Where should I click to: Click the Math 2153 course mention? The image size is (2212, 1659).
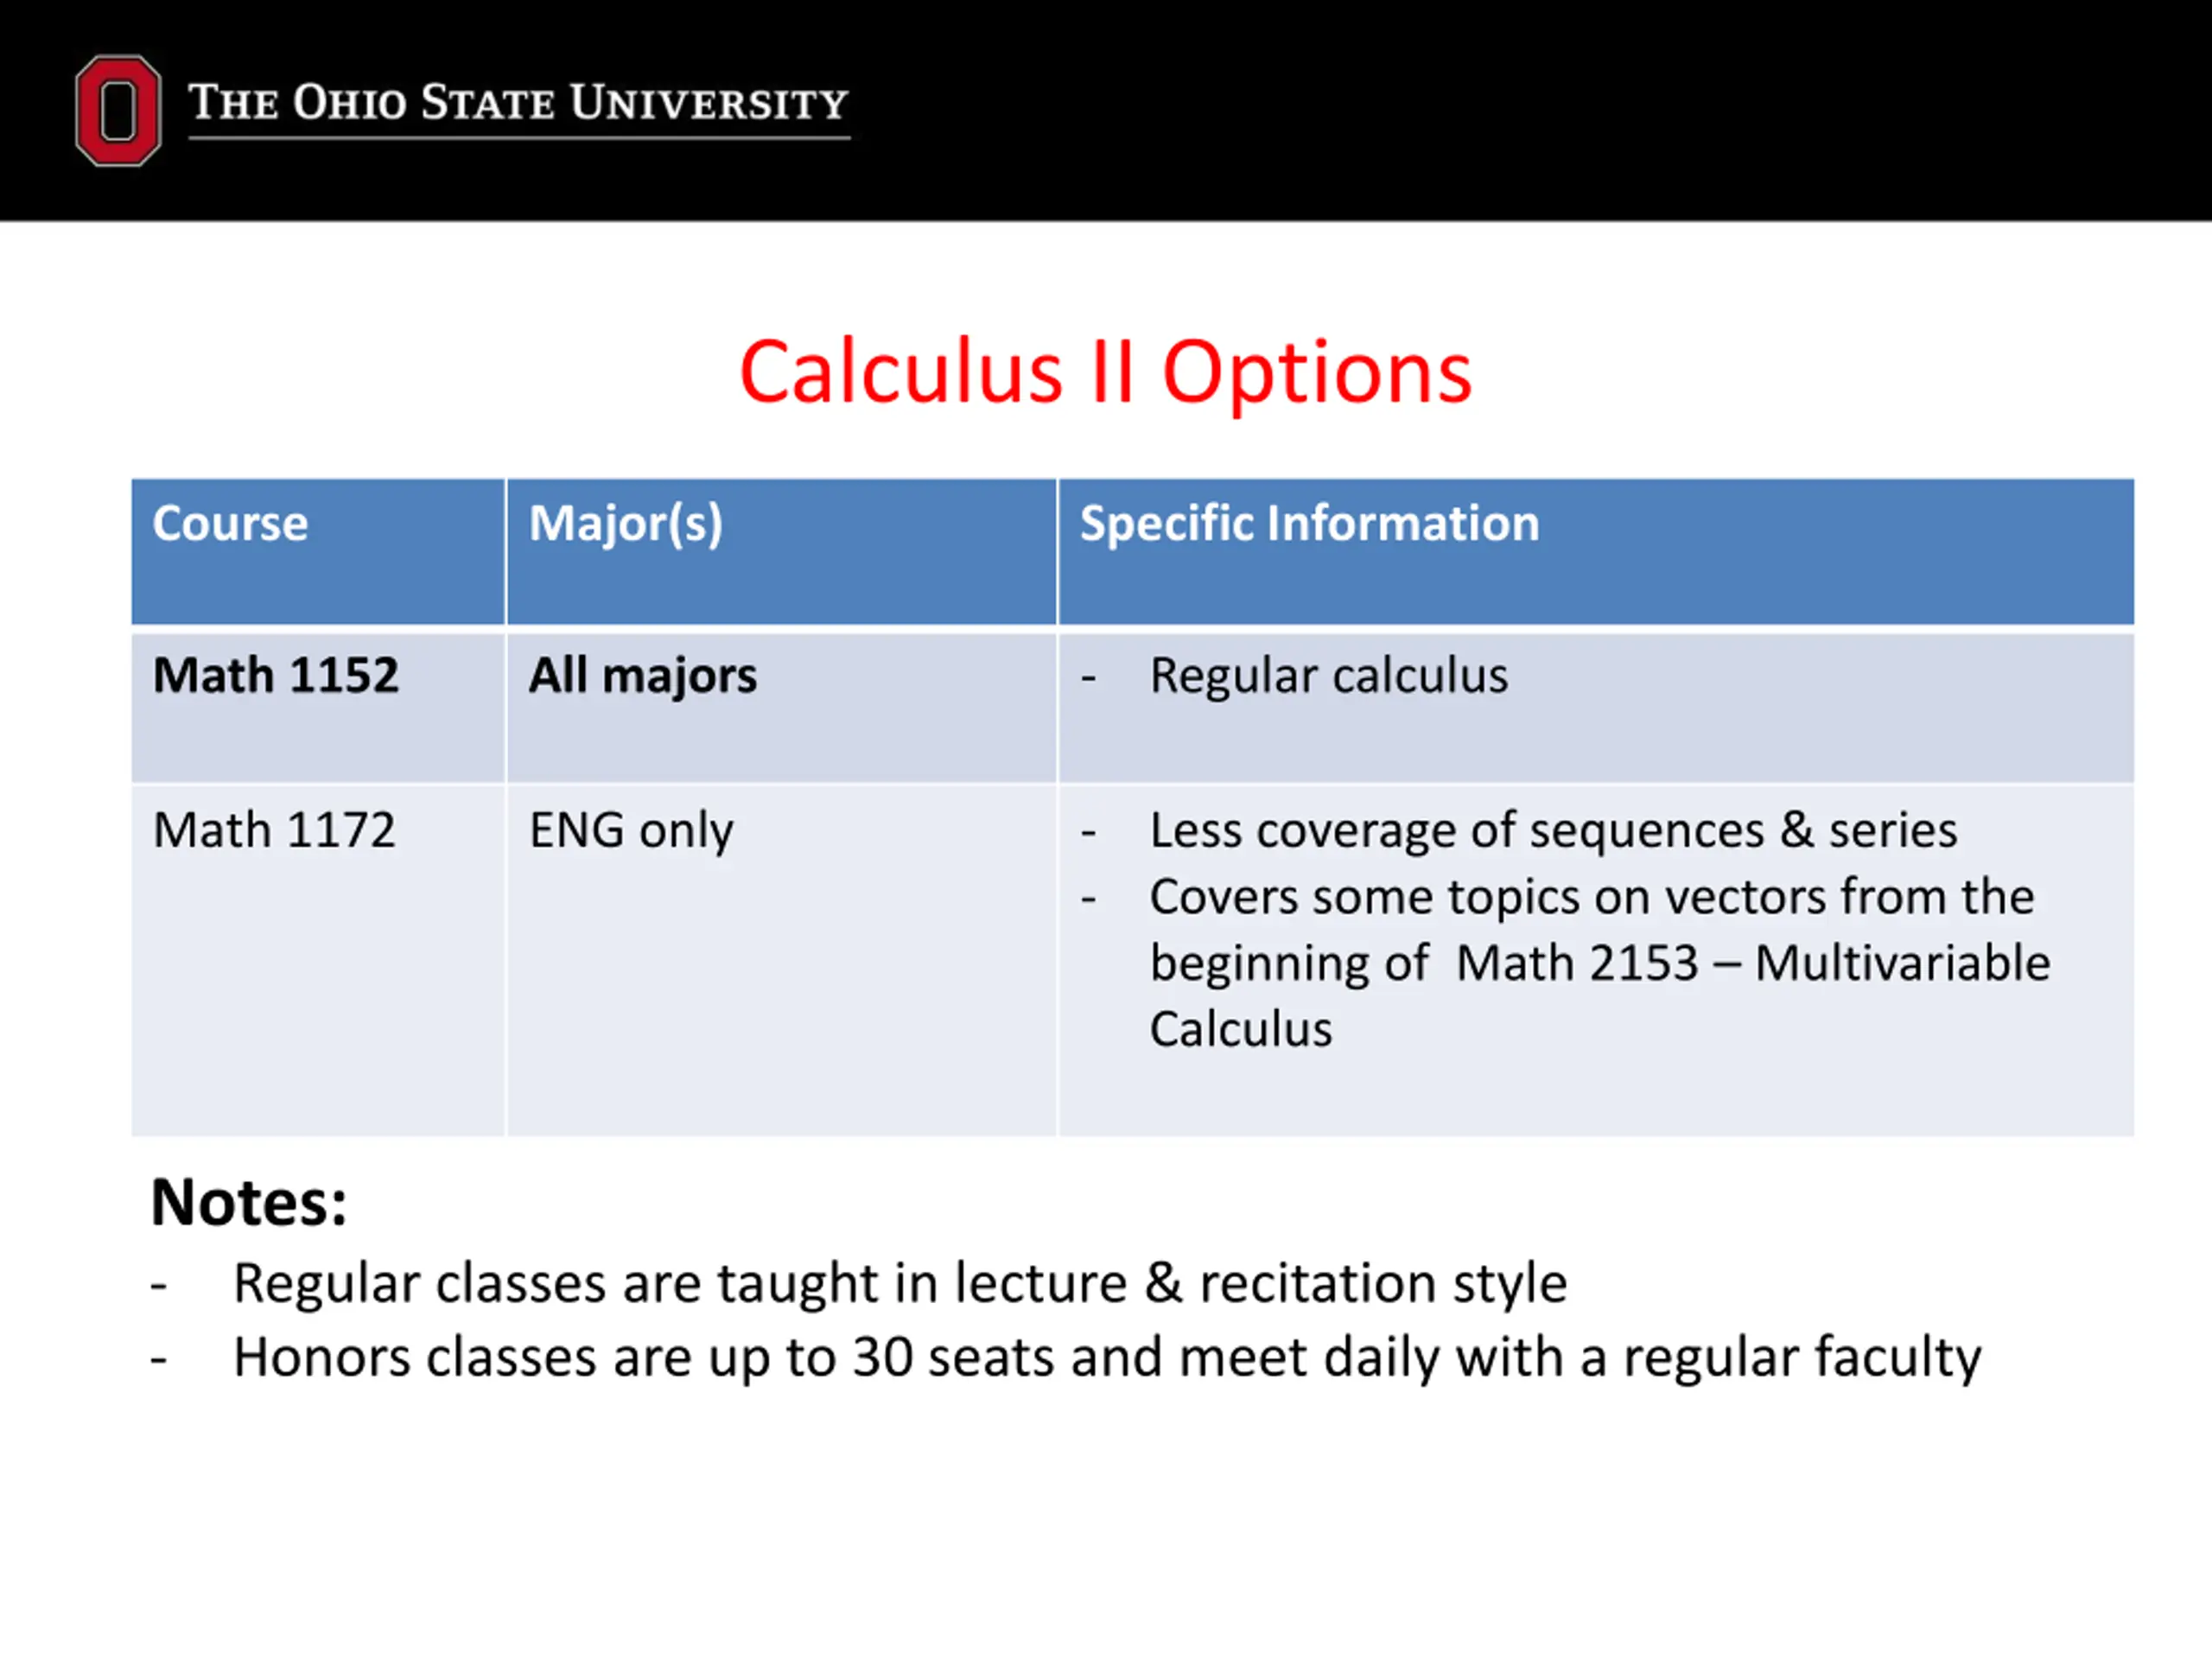point(1576,963)
